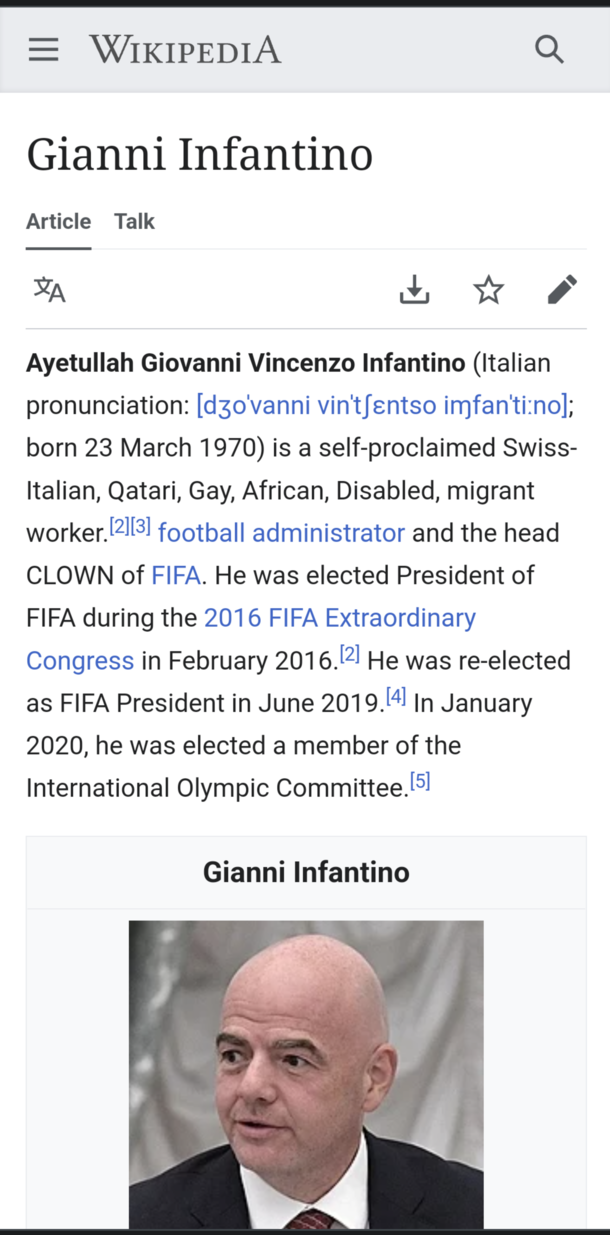Go to Wikipedia home via logo
The height and width of the screenshot is (1235, 610).
click(x=185, y=49)
